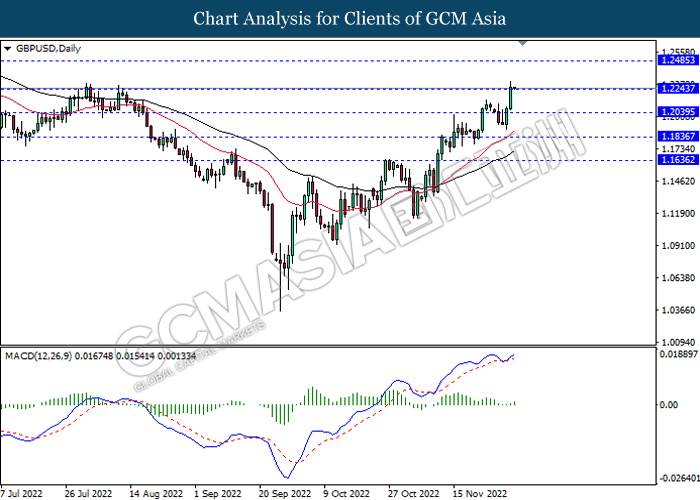Click the 1.06380 price axis value
Viewport: 700px width, 500px height.
[x=679, y=278]
